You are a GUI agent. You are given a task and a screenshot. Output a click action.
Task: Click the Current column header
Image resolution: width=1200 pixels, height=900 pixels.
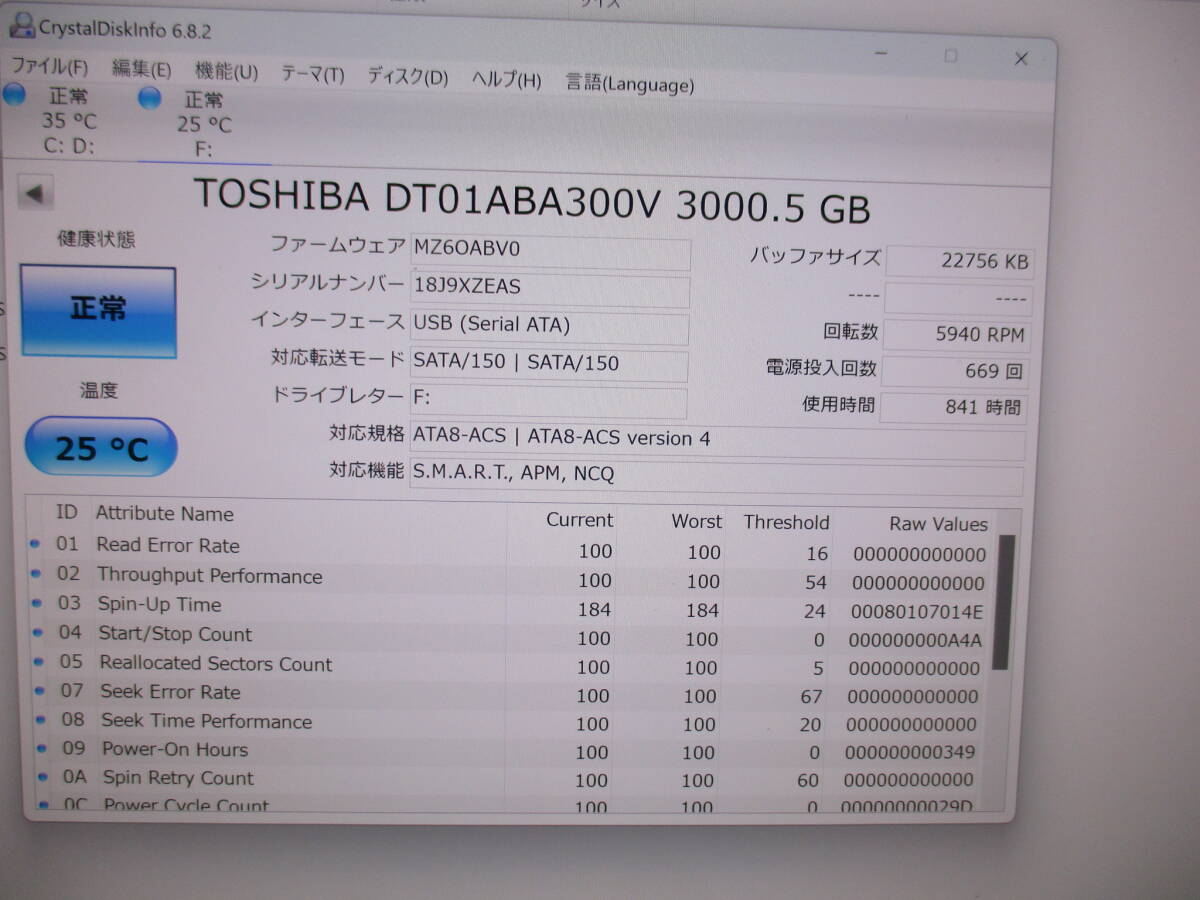[579, 520]
